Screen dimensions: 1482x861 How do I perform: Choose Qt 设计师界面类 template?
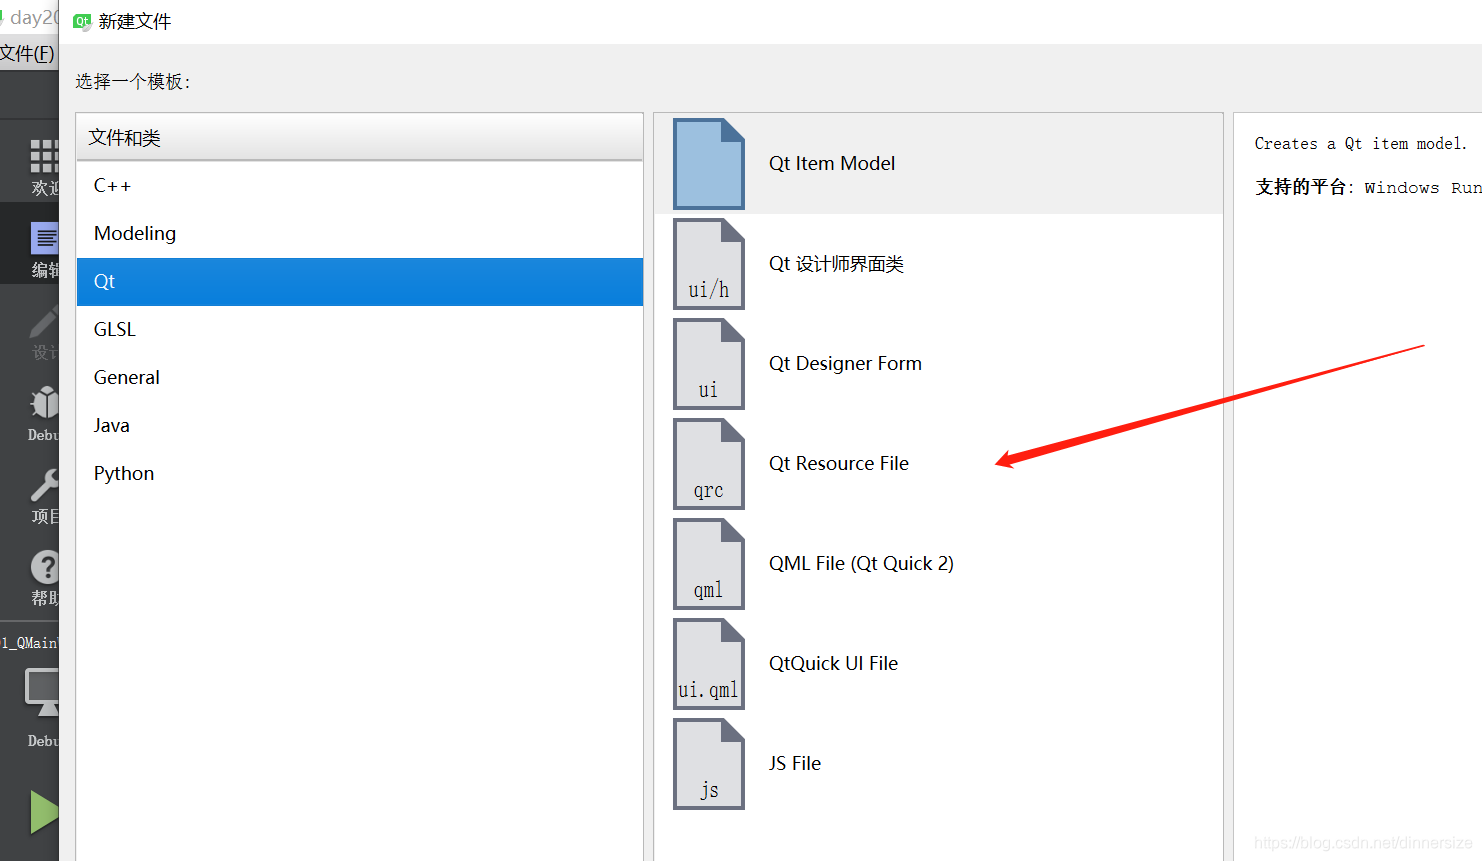[938, 264]
